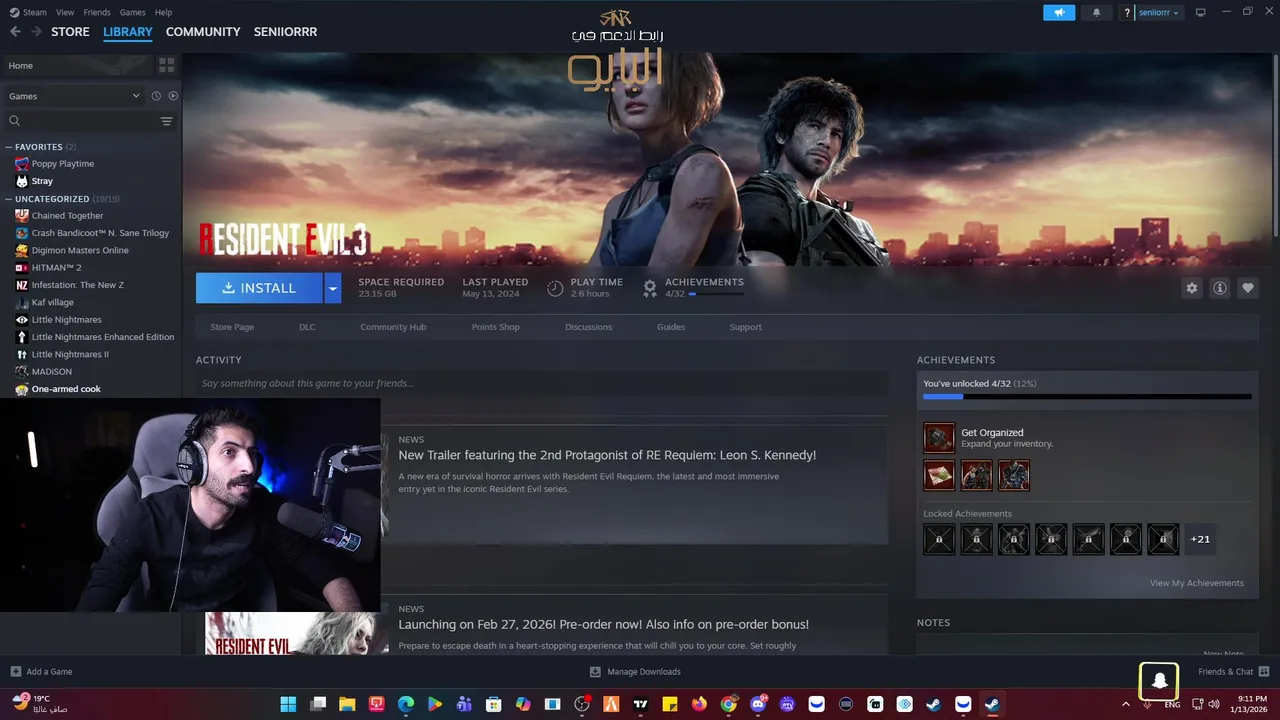Select MADiSON in the games list
The height and width of the screenshot is (720, 1280).
(51, 371)
